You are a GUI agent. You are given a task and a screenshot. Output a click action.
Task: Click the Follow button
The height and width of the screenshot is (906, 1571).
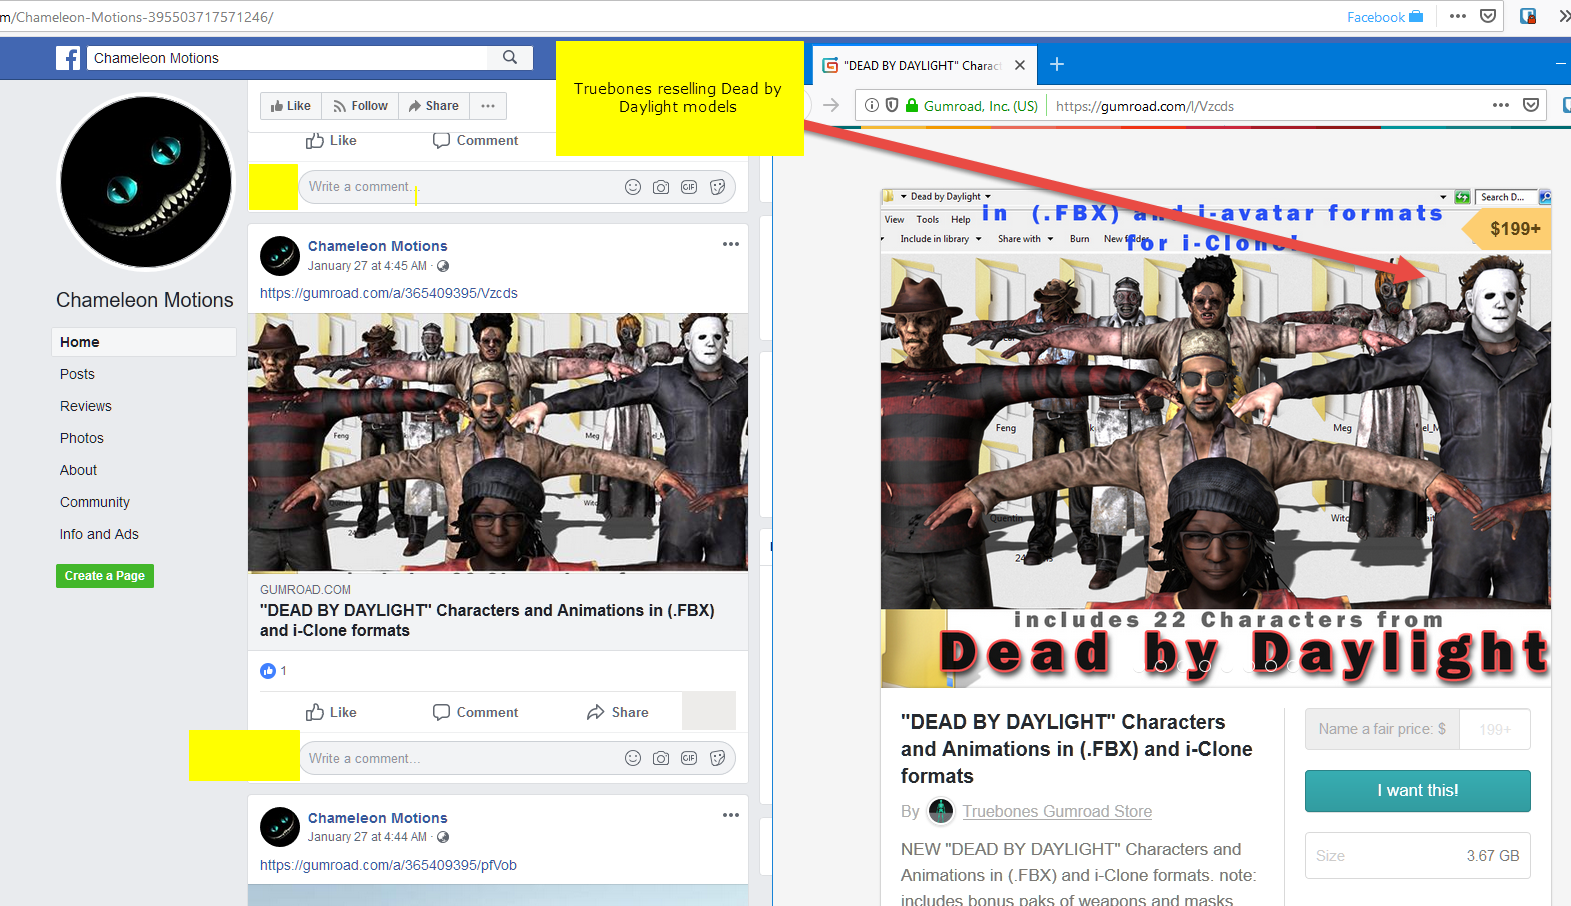[360, 106]
